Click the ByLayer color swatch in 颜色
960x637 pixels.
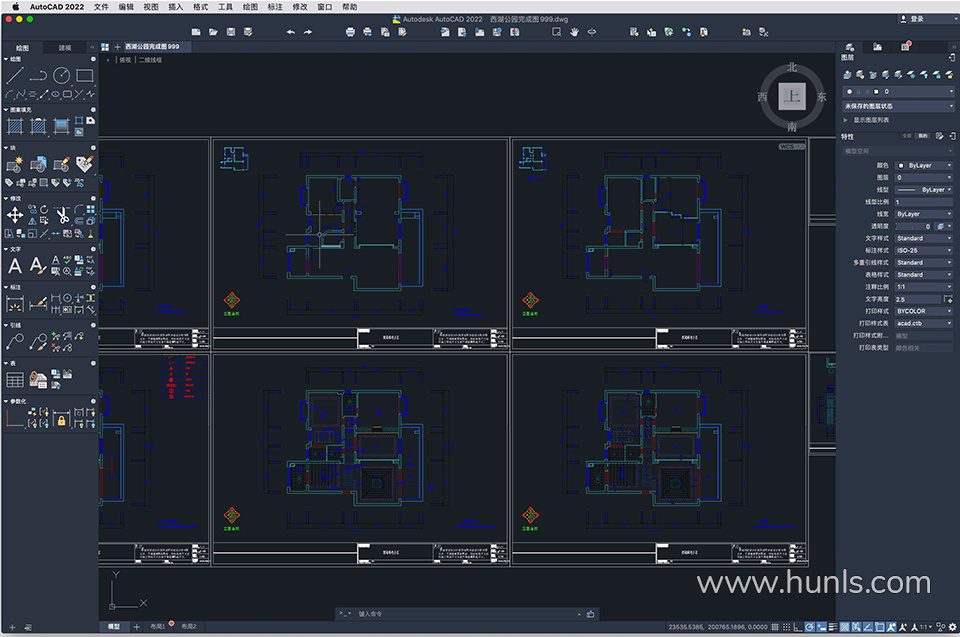point(901,165)
